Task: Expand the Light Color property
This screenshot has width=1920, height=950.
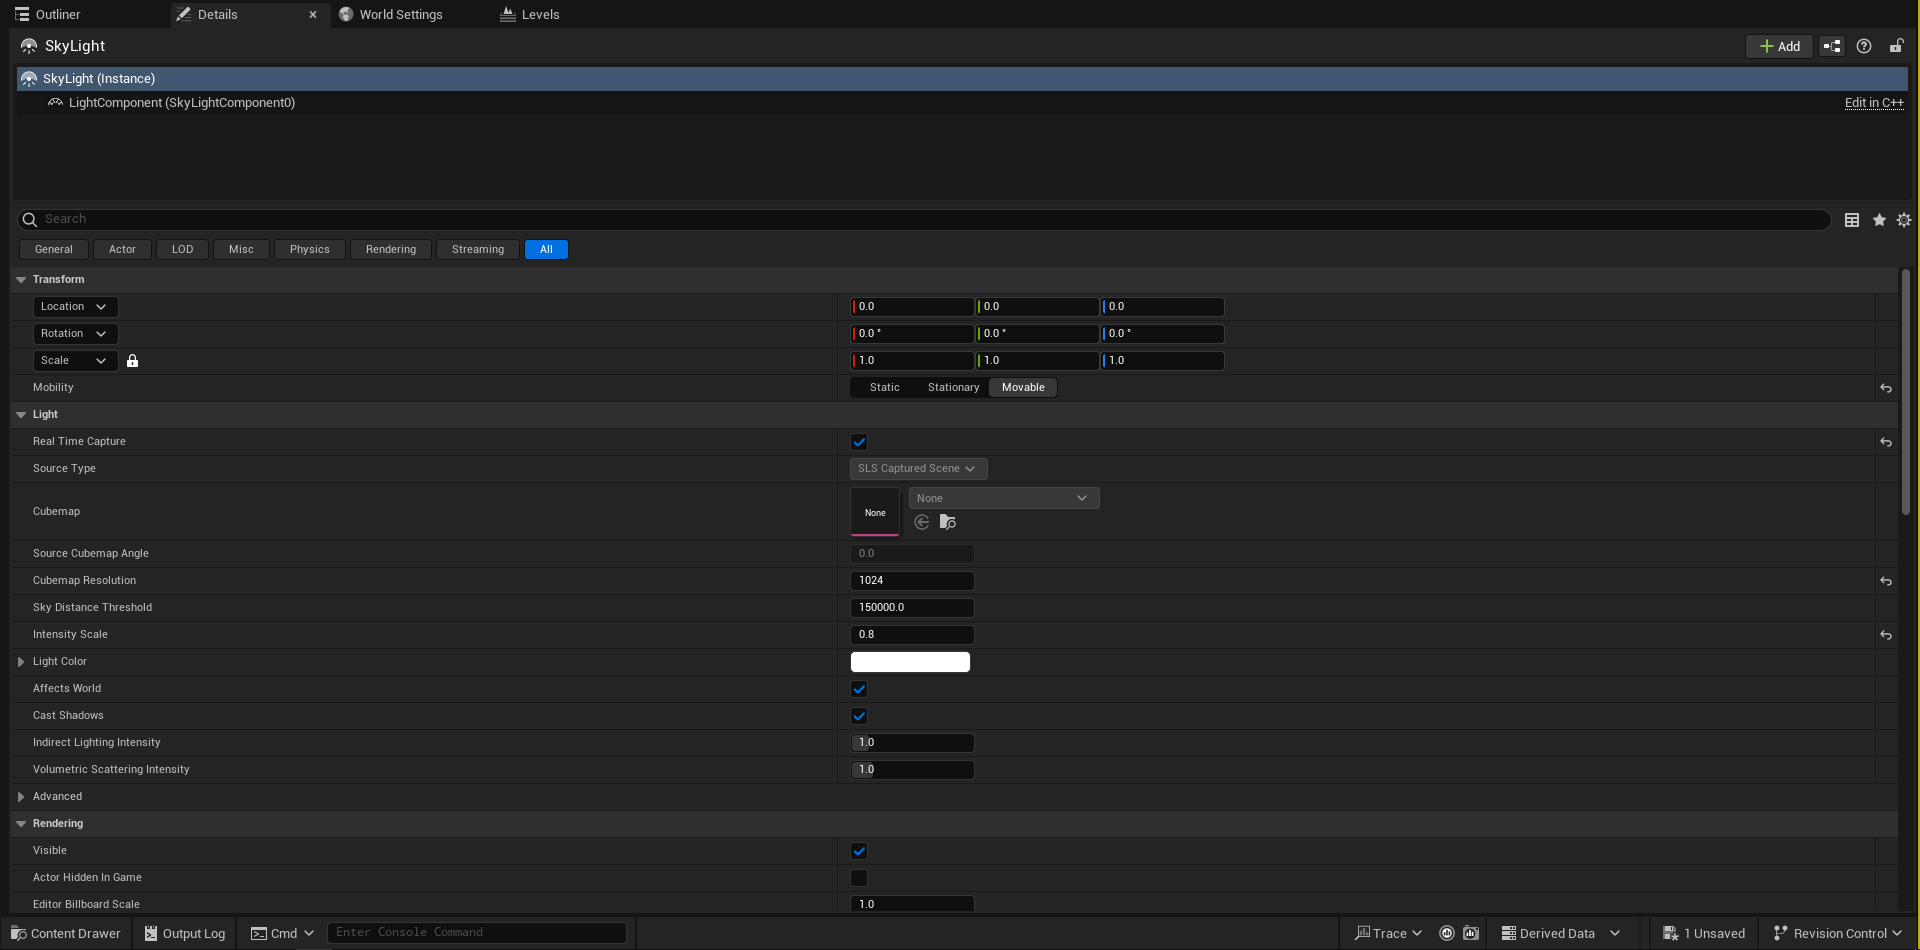Action: pyautogui.click(x=21, y=662)
